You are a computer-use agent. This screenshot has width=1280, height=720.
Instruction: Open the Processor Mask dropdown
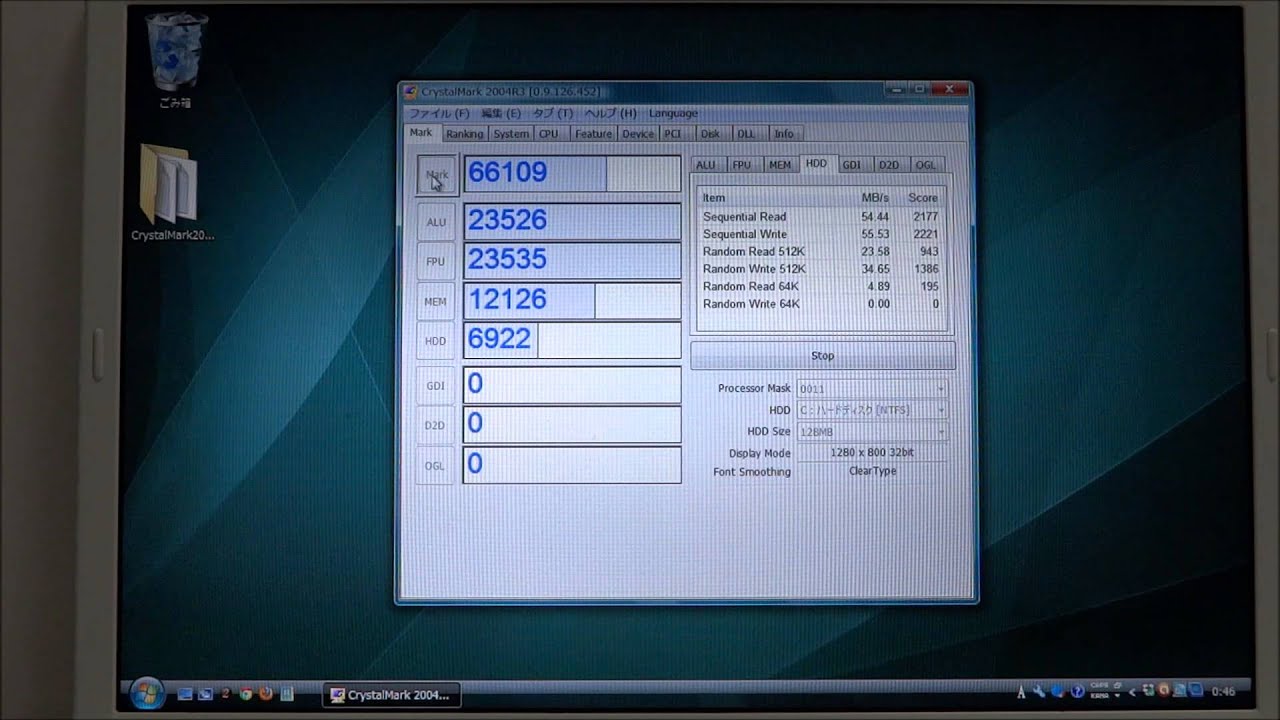tap(872, 388)
